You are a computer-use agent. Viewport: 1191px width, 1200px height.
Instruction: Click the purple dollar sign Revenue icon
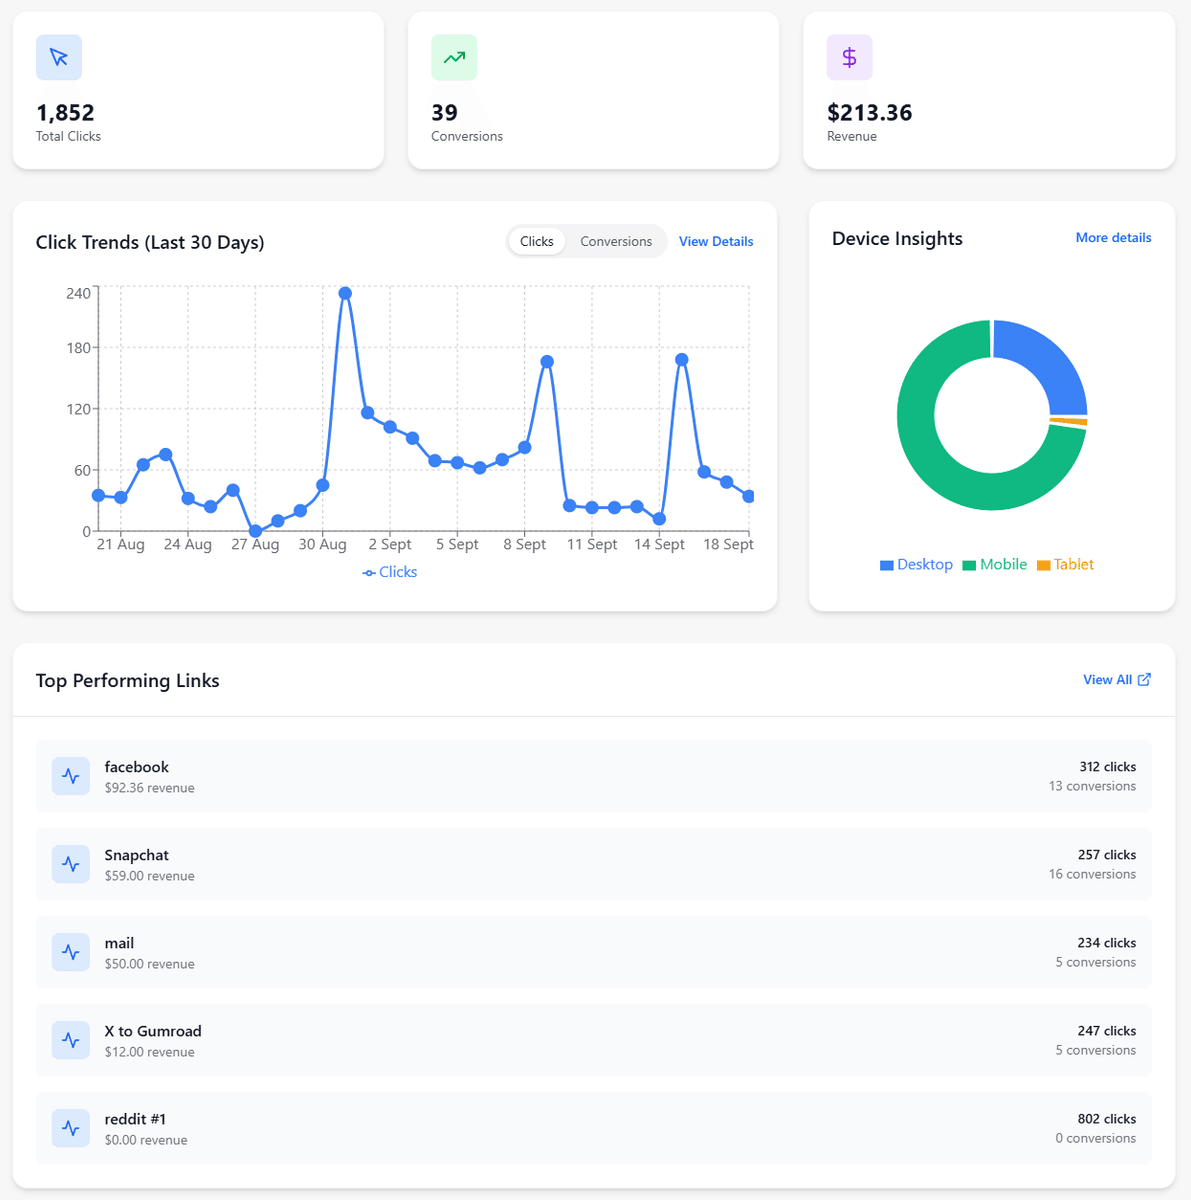pyautogui.click(x=849, y=58)
